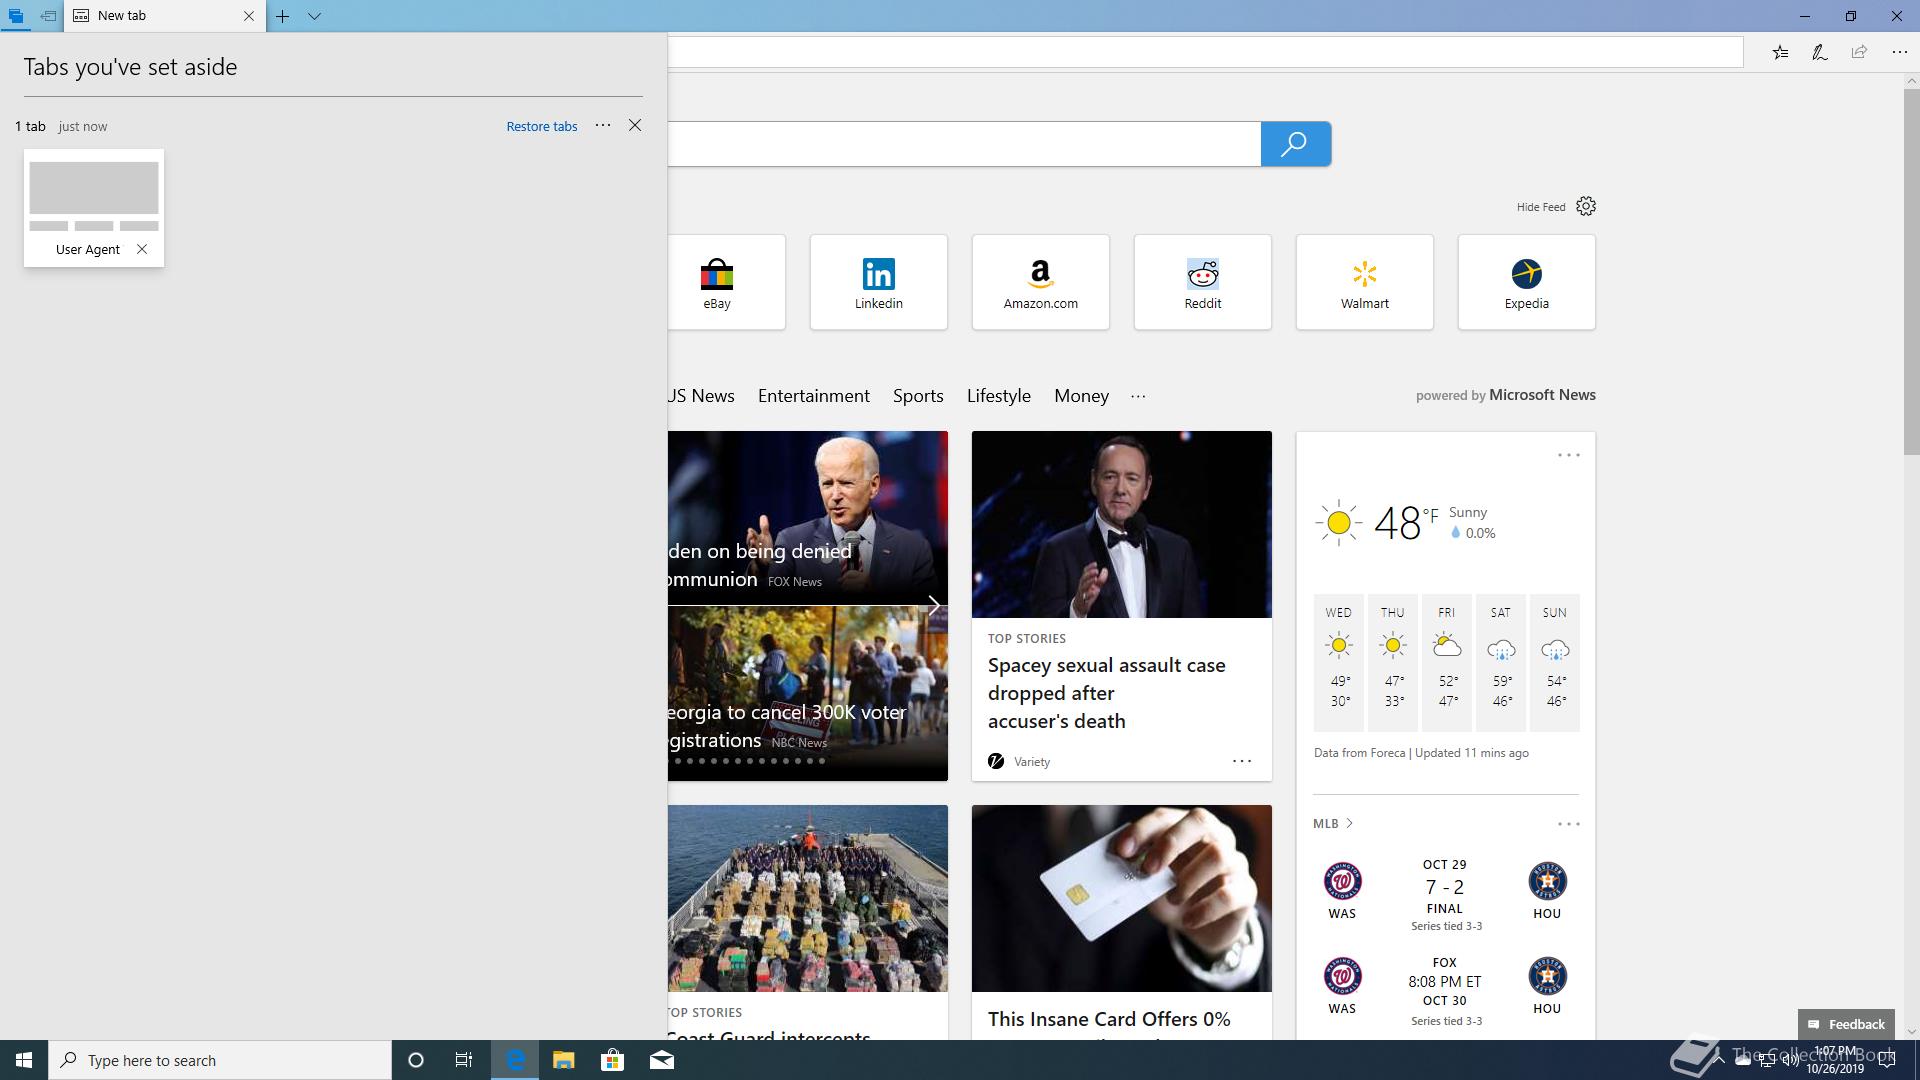This screenshot has width=1920, height=1080.
Task: Open Task View on the taskbar
Action: (464, 1060)
